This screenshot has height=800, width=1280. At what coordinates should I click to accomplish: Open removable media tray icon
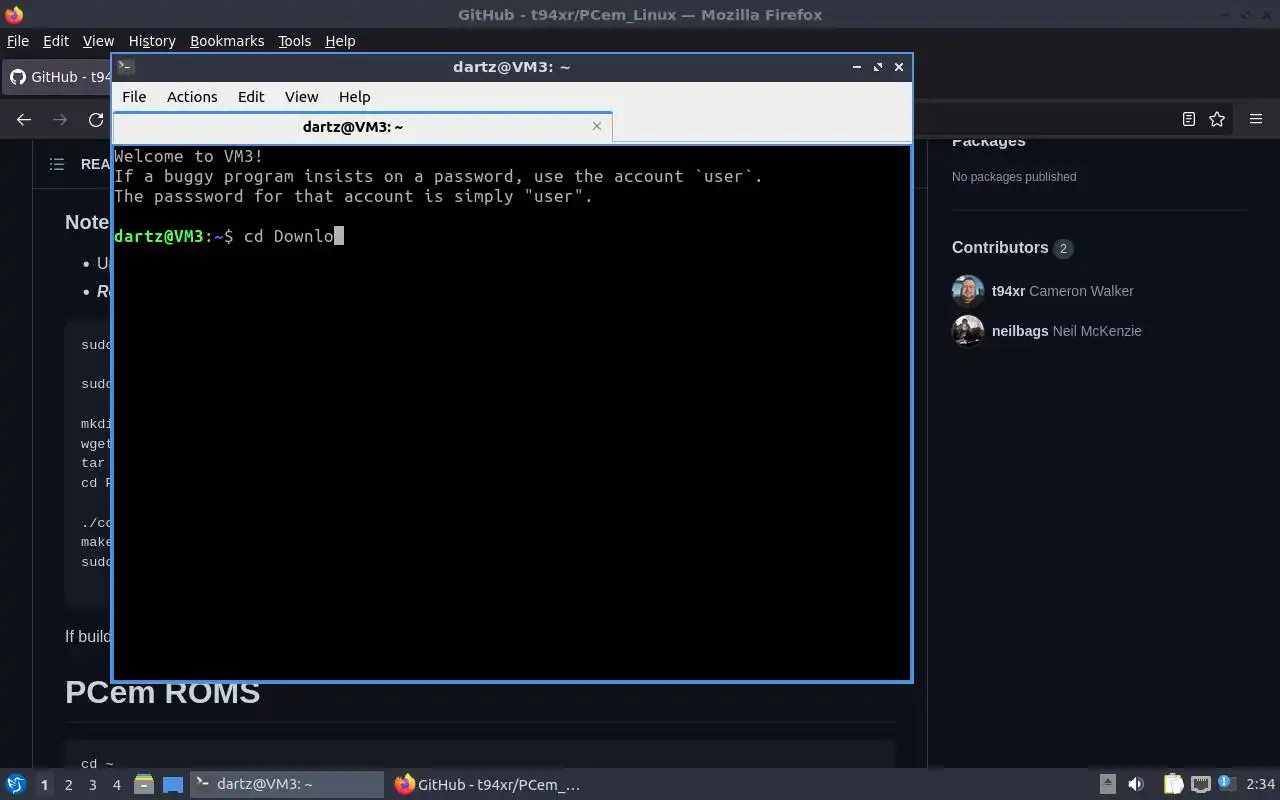pyautogui.click(x=1107, y=785)
